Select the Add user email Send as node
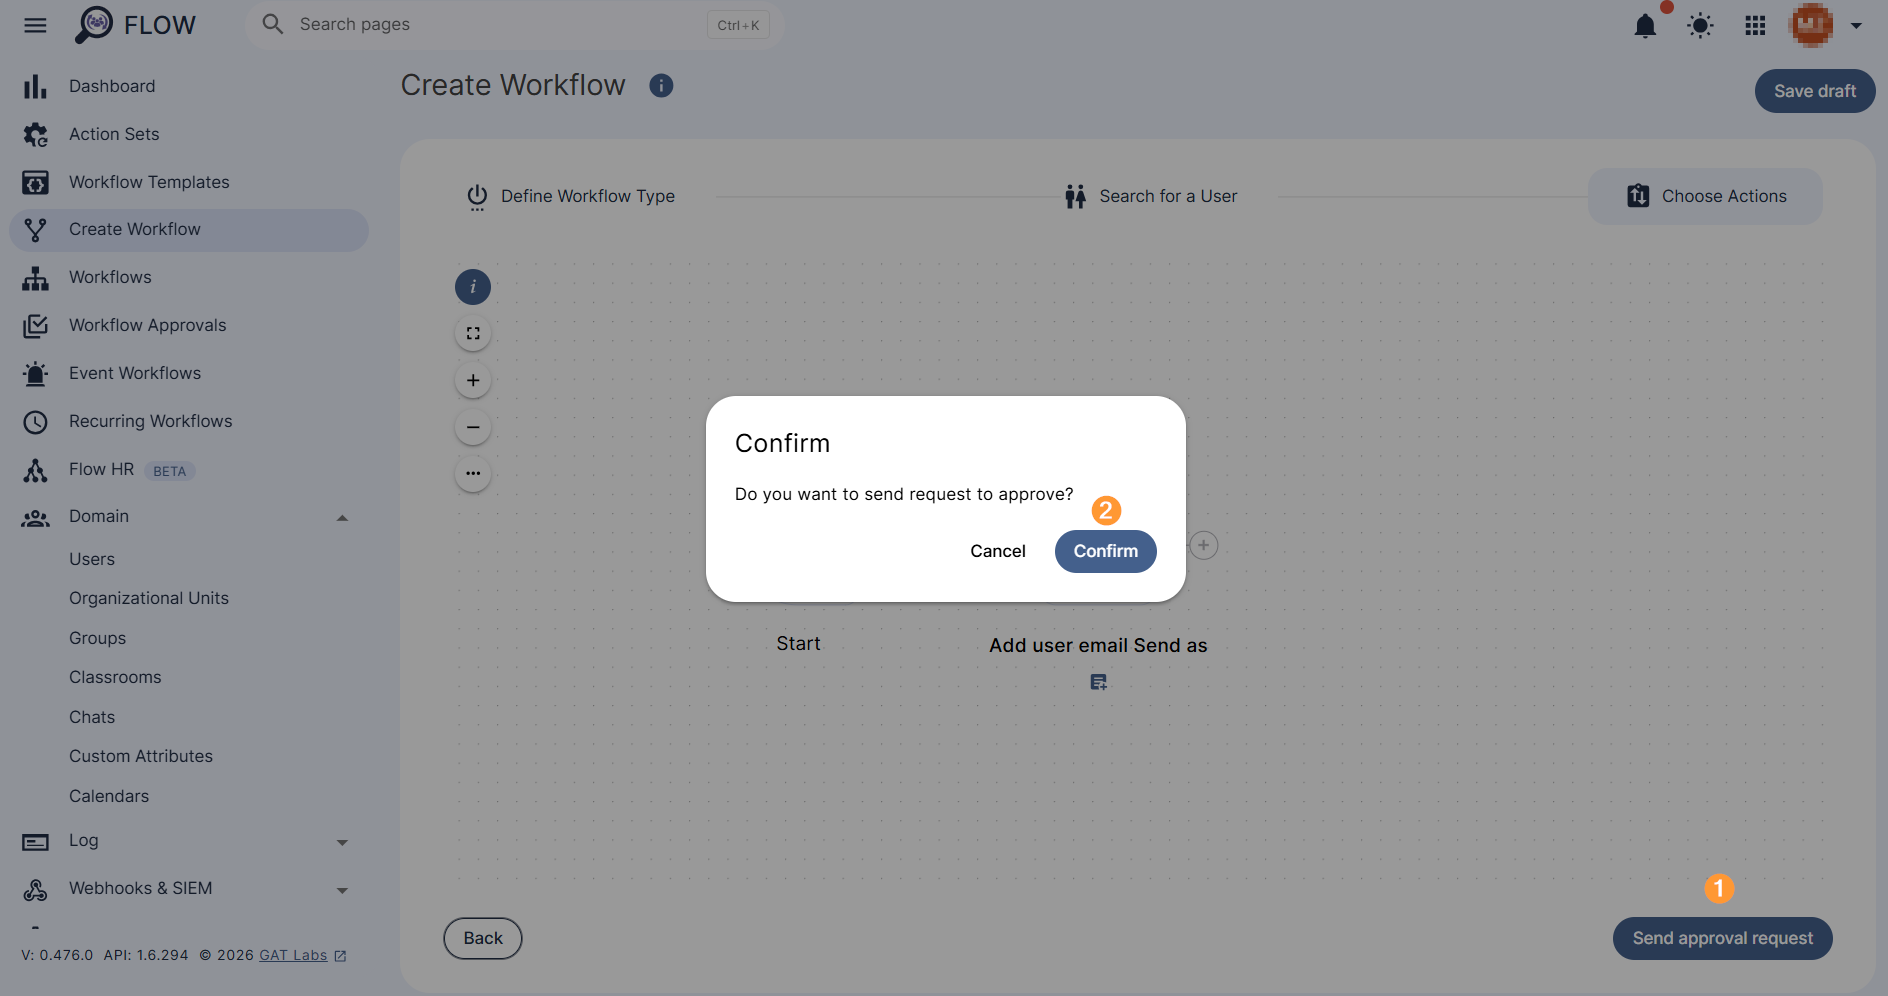The width and height of the screenshot is (1888, 996). tap(1098, 646)
